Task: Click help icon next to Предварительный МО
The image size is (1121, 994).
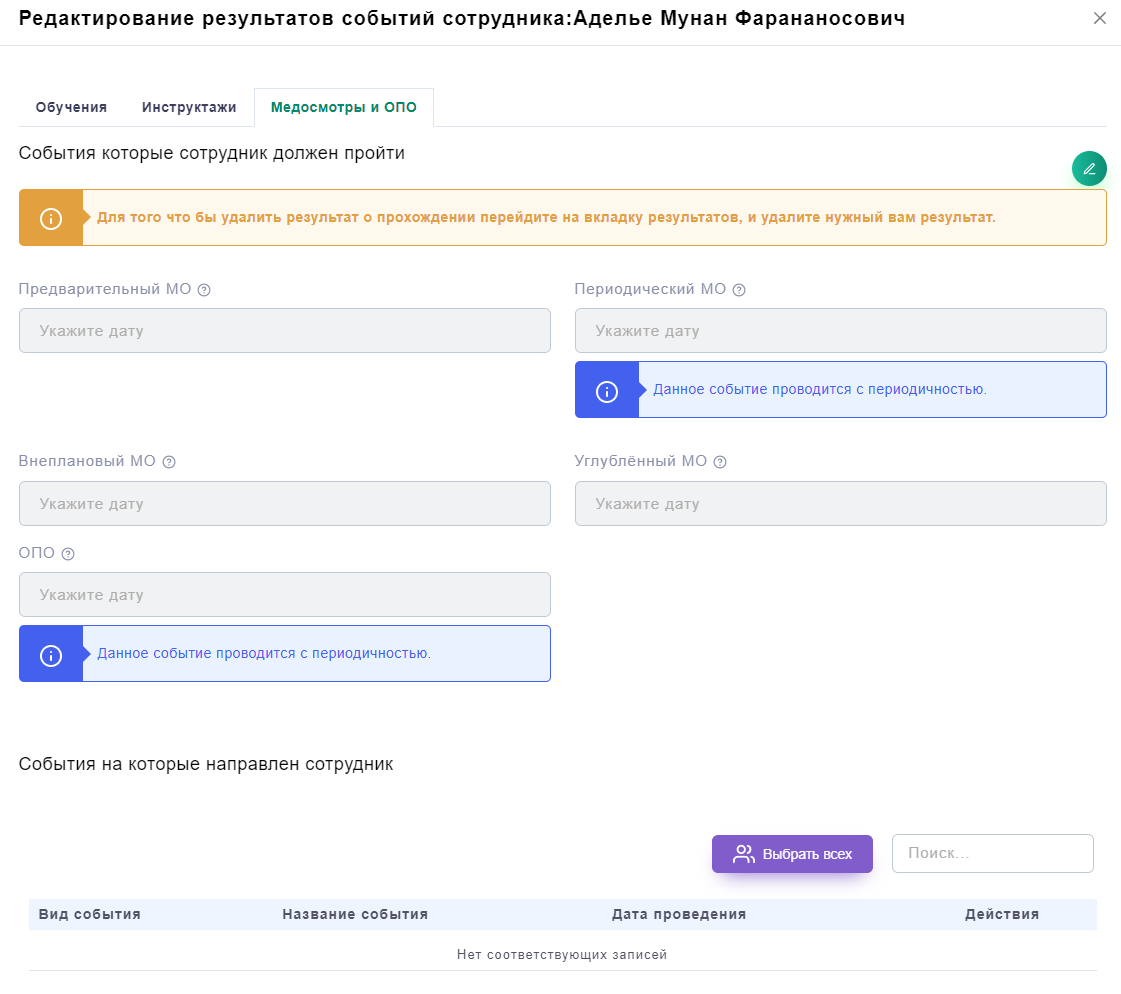Action: pyautogui.click(x=204, y=290)
